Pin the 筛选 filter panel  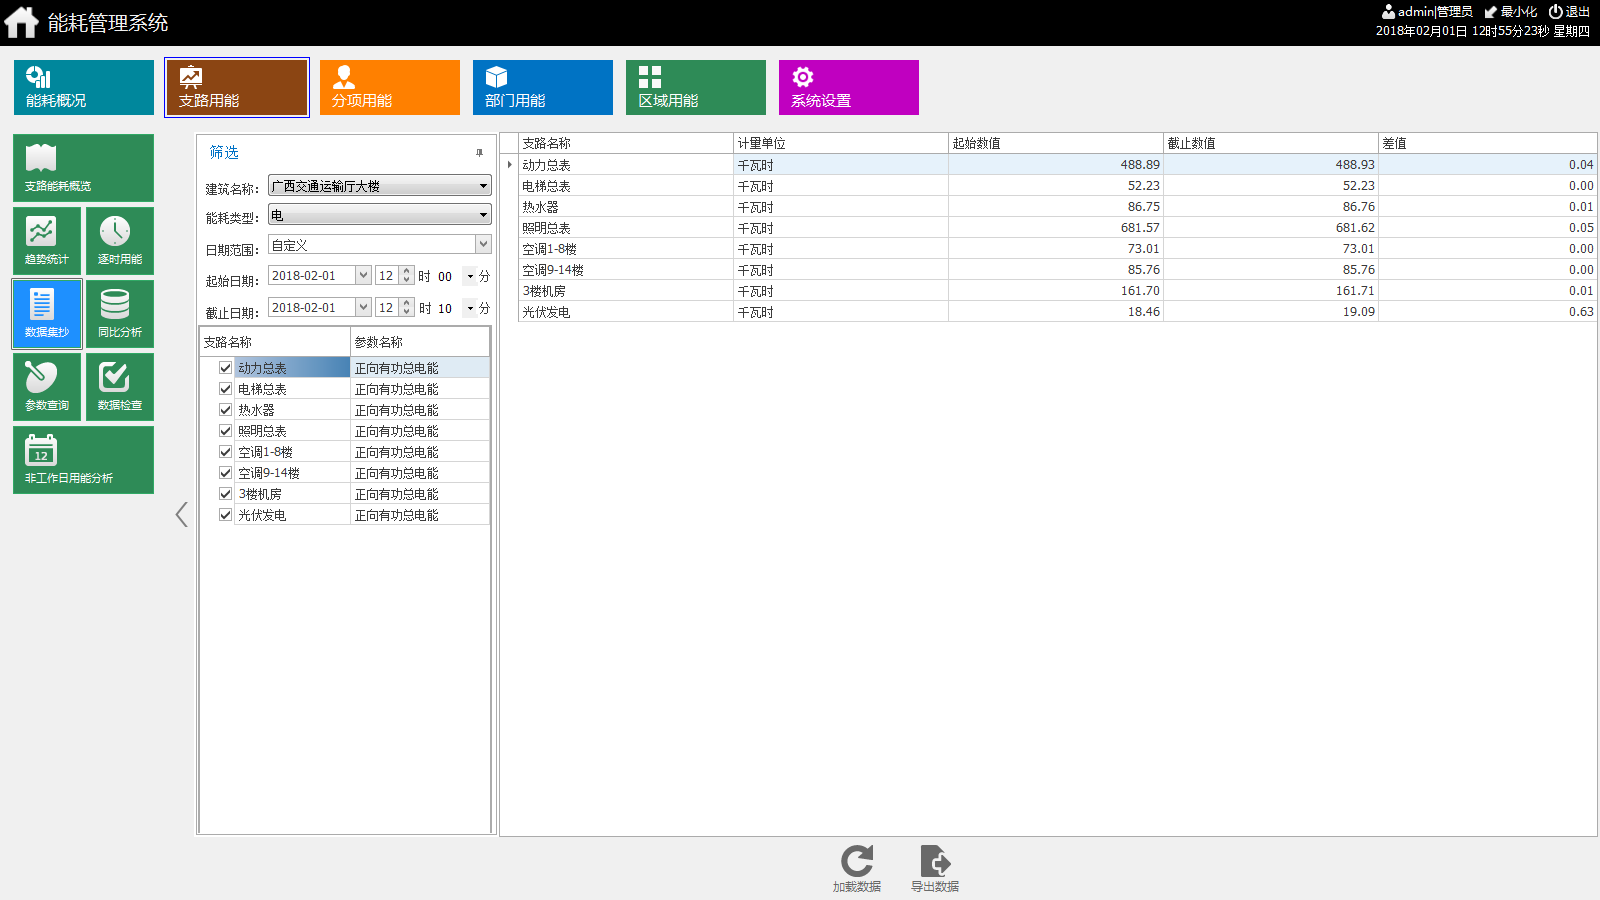479,153
